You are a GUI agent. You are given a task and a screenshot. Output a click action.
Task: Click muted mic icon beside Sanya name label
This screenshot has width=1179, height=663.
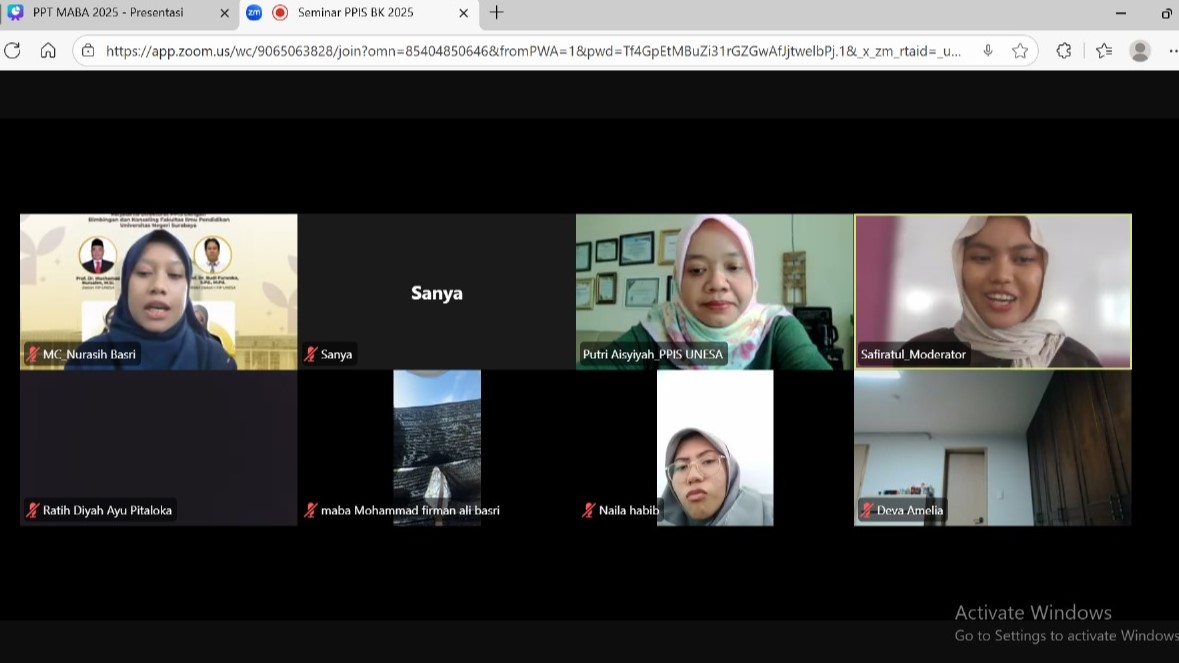(311, 354)
